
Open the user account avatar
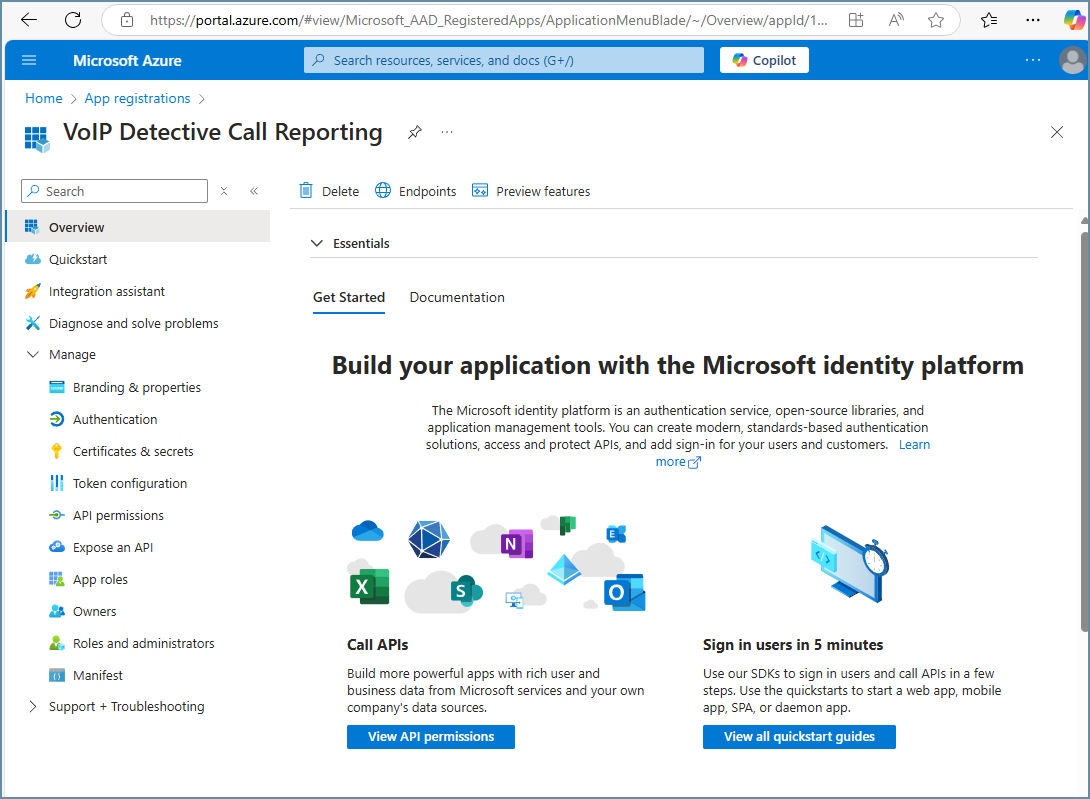point(1073,60)
